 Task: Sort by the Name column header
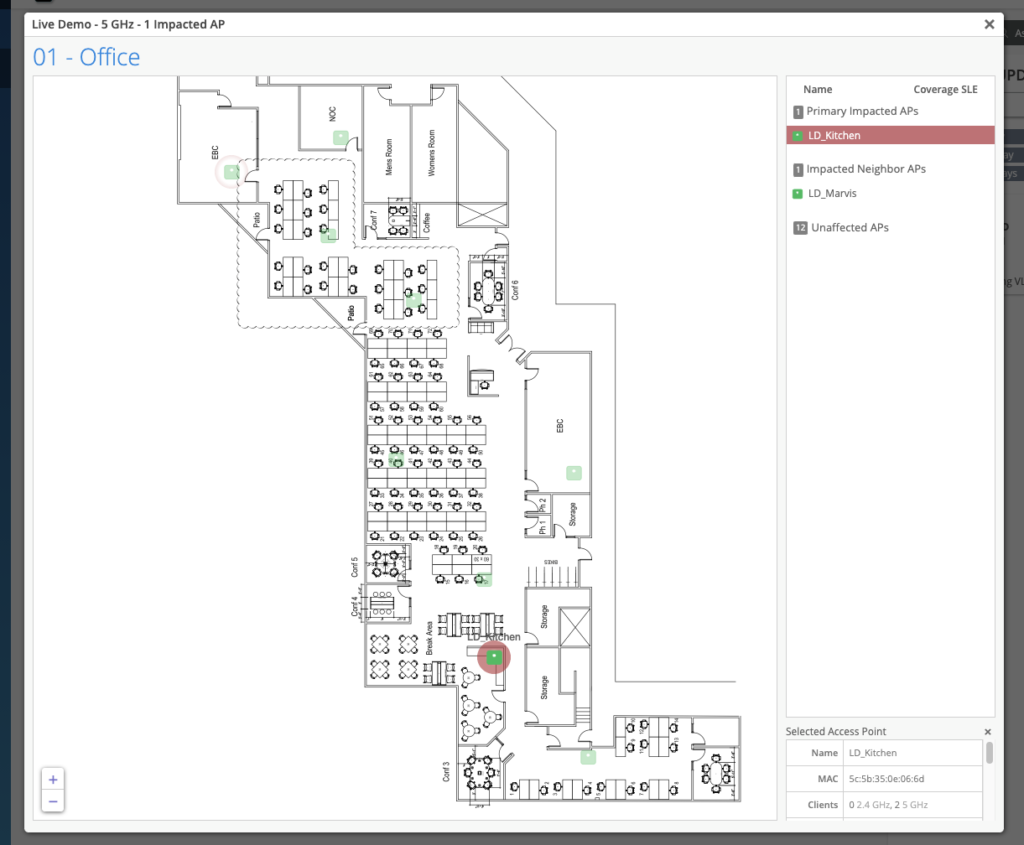click(817, 89)
